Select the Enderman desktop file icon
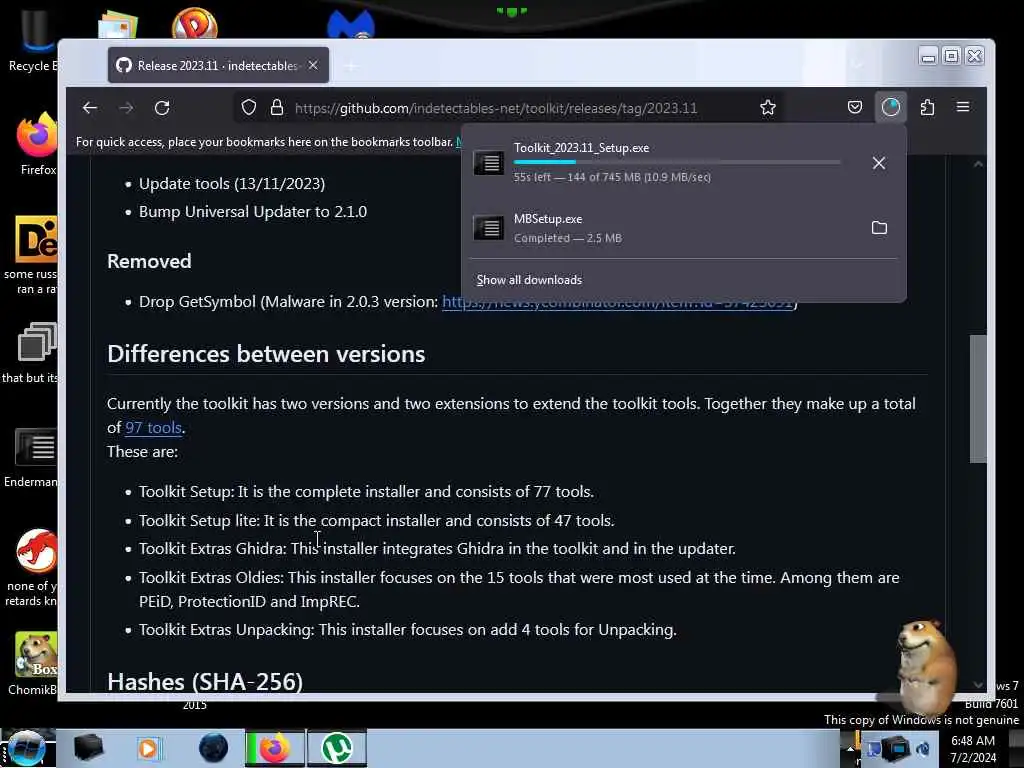Screen dimensions: 1024x768 (31, 458)
